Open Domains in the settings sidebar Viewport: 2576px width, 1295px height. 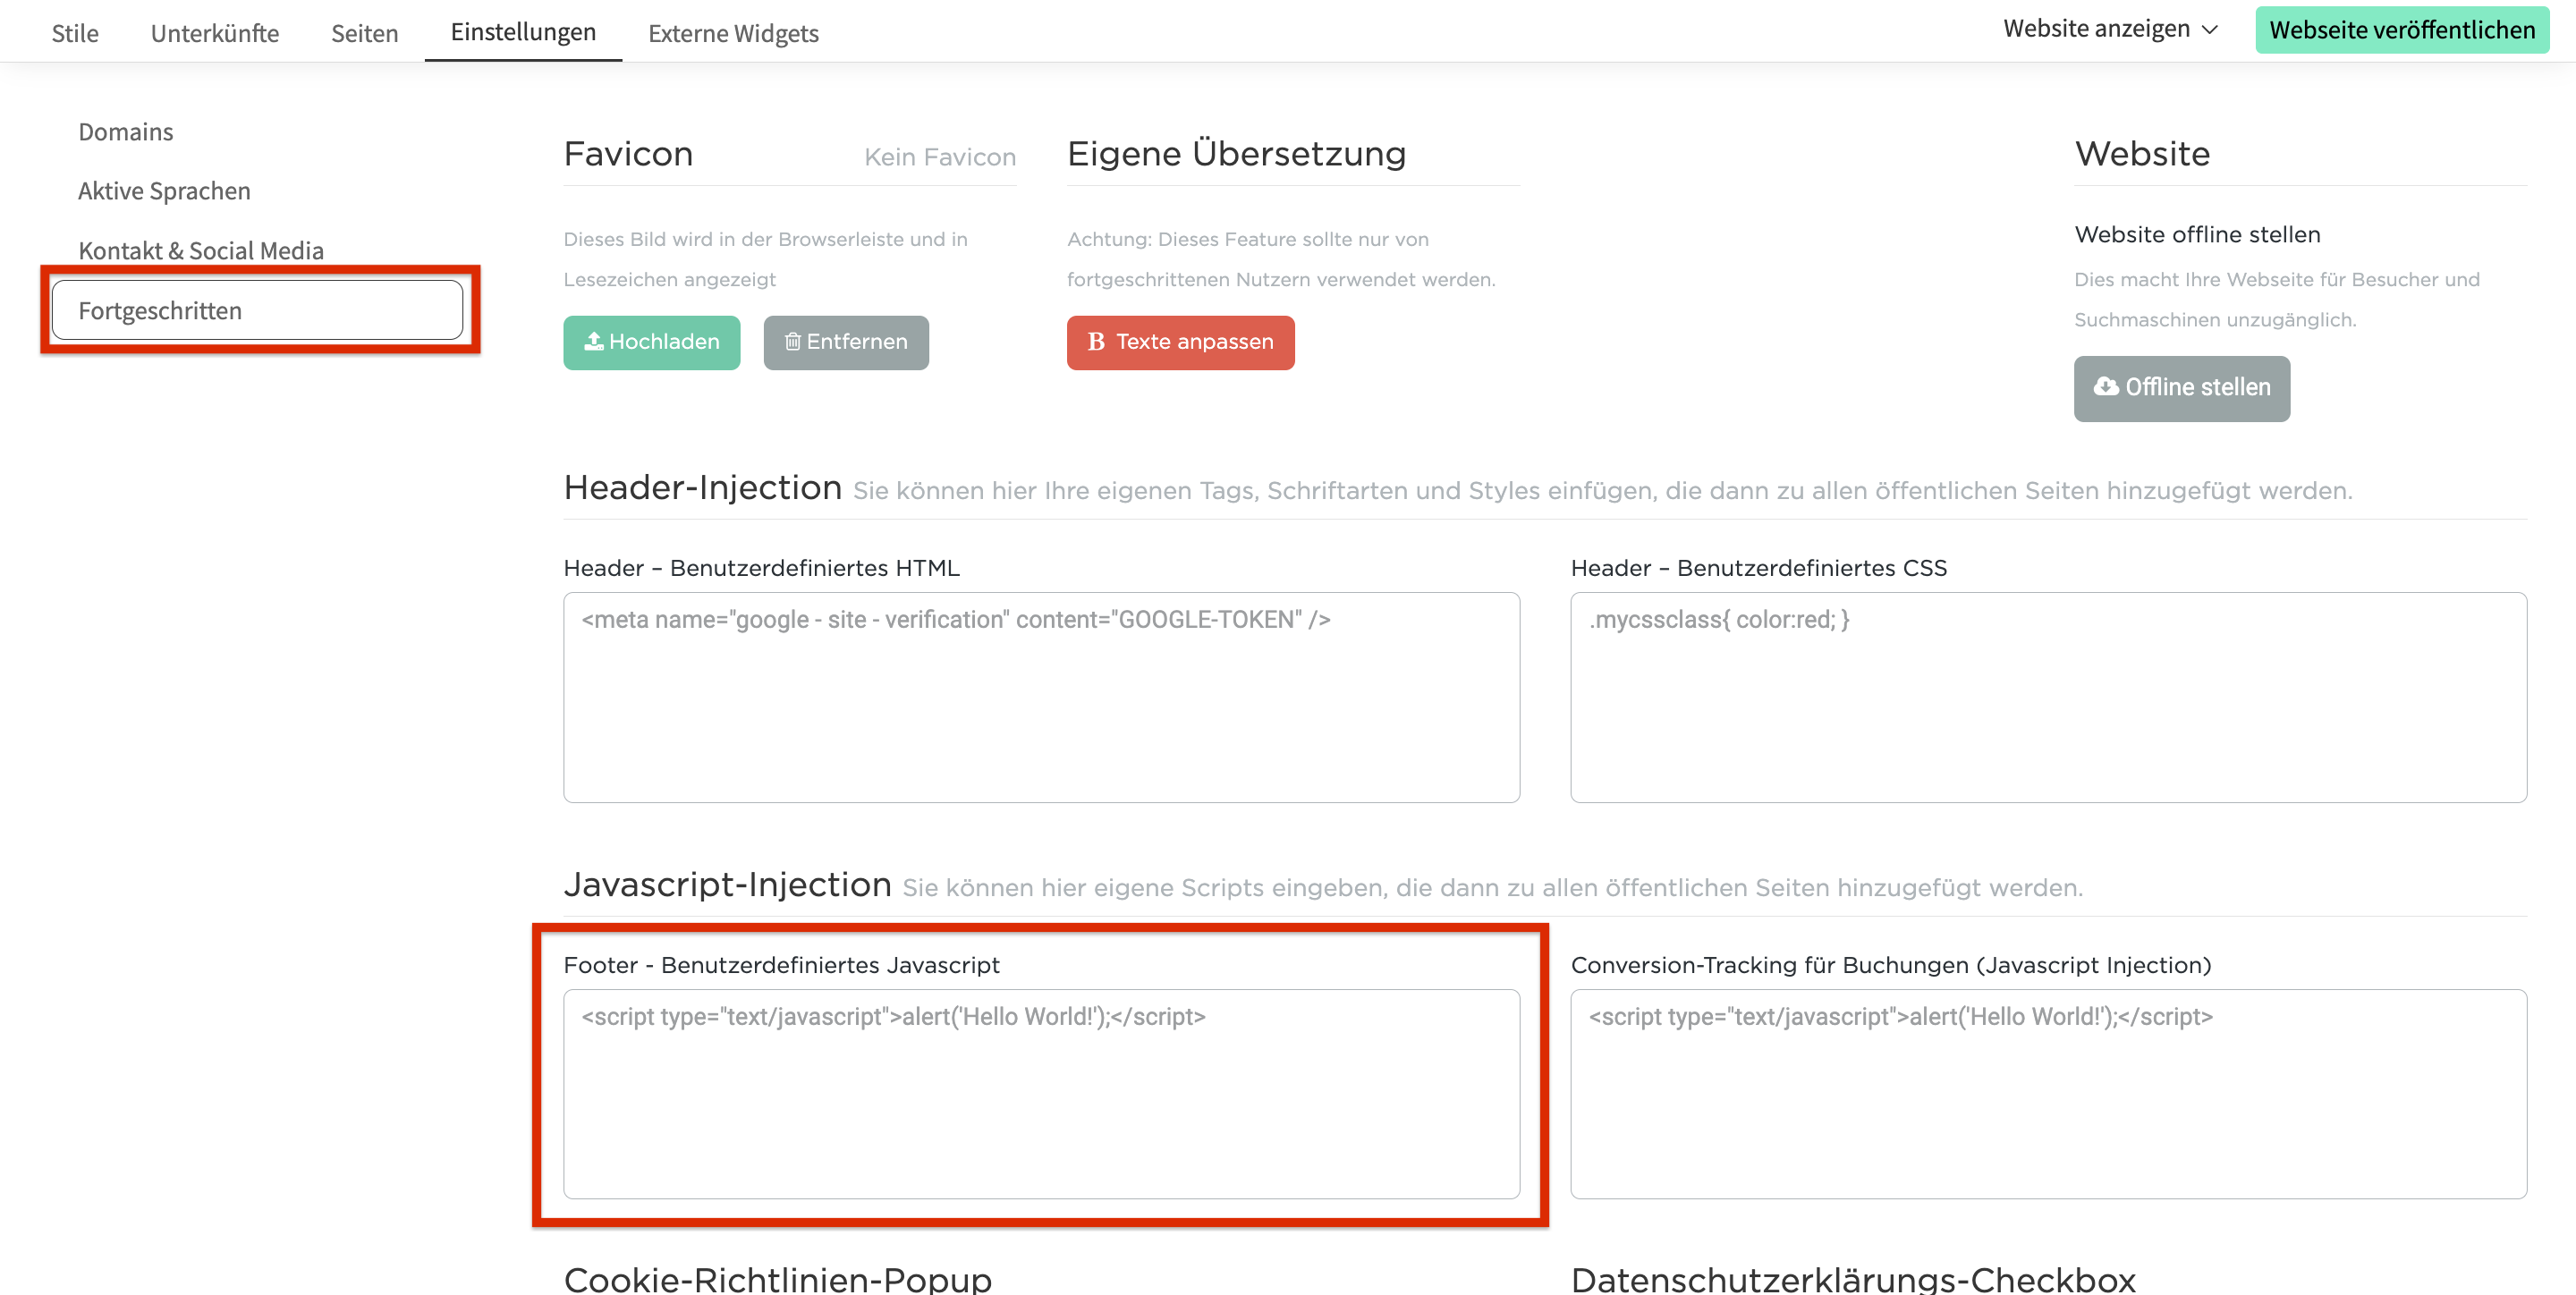(126, 132)
